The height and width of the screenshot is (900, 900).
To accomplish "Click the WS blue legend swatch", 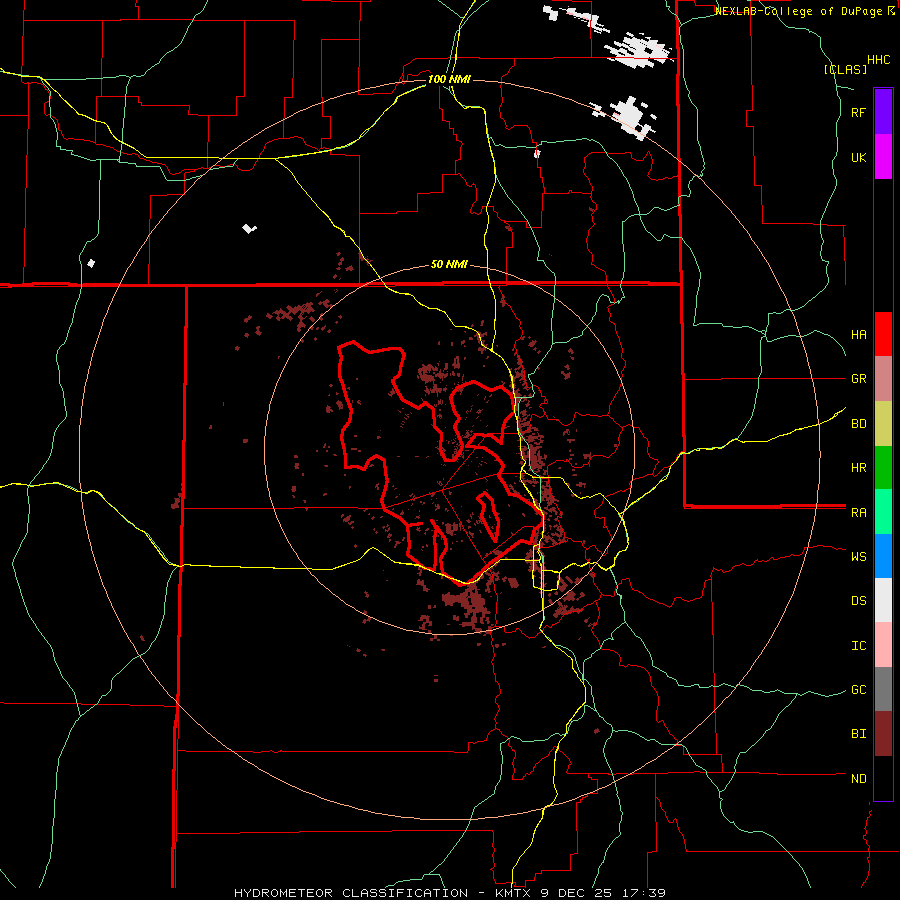I will pyautogui.click(x=883, y=556).
